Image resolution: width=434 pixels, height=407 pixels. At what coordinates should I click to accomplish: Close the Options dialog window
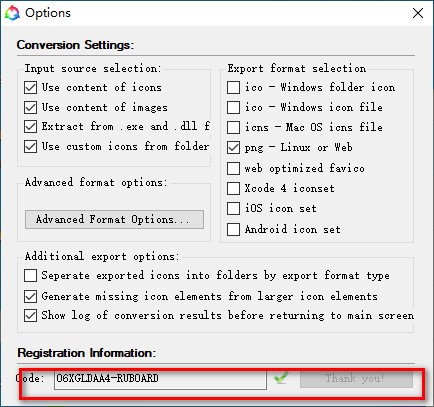[x=418, y=13]
